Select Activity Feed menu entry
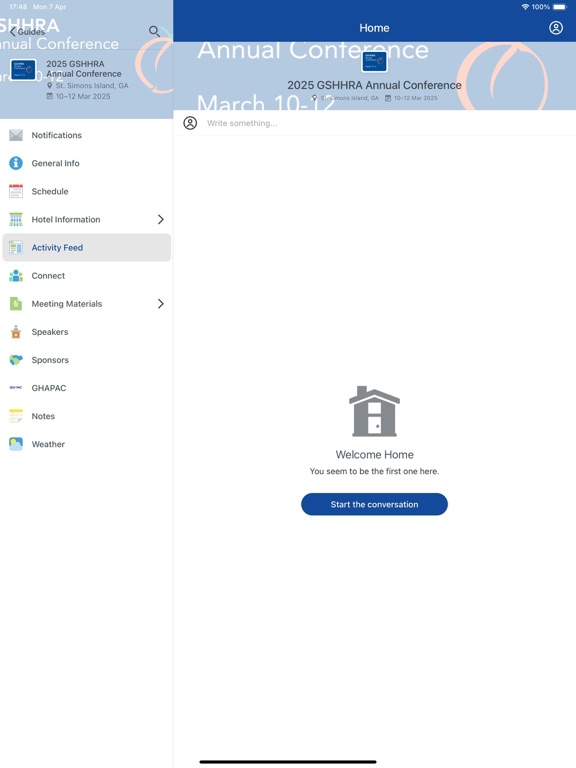Image resolution: width=576 pixels, height=768 pixels. coord(87,247)
